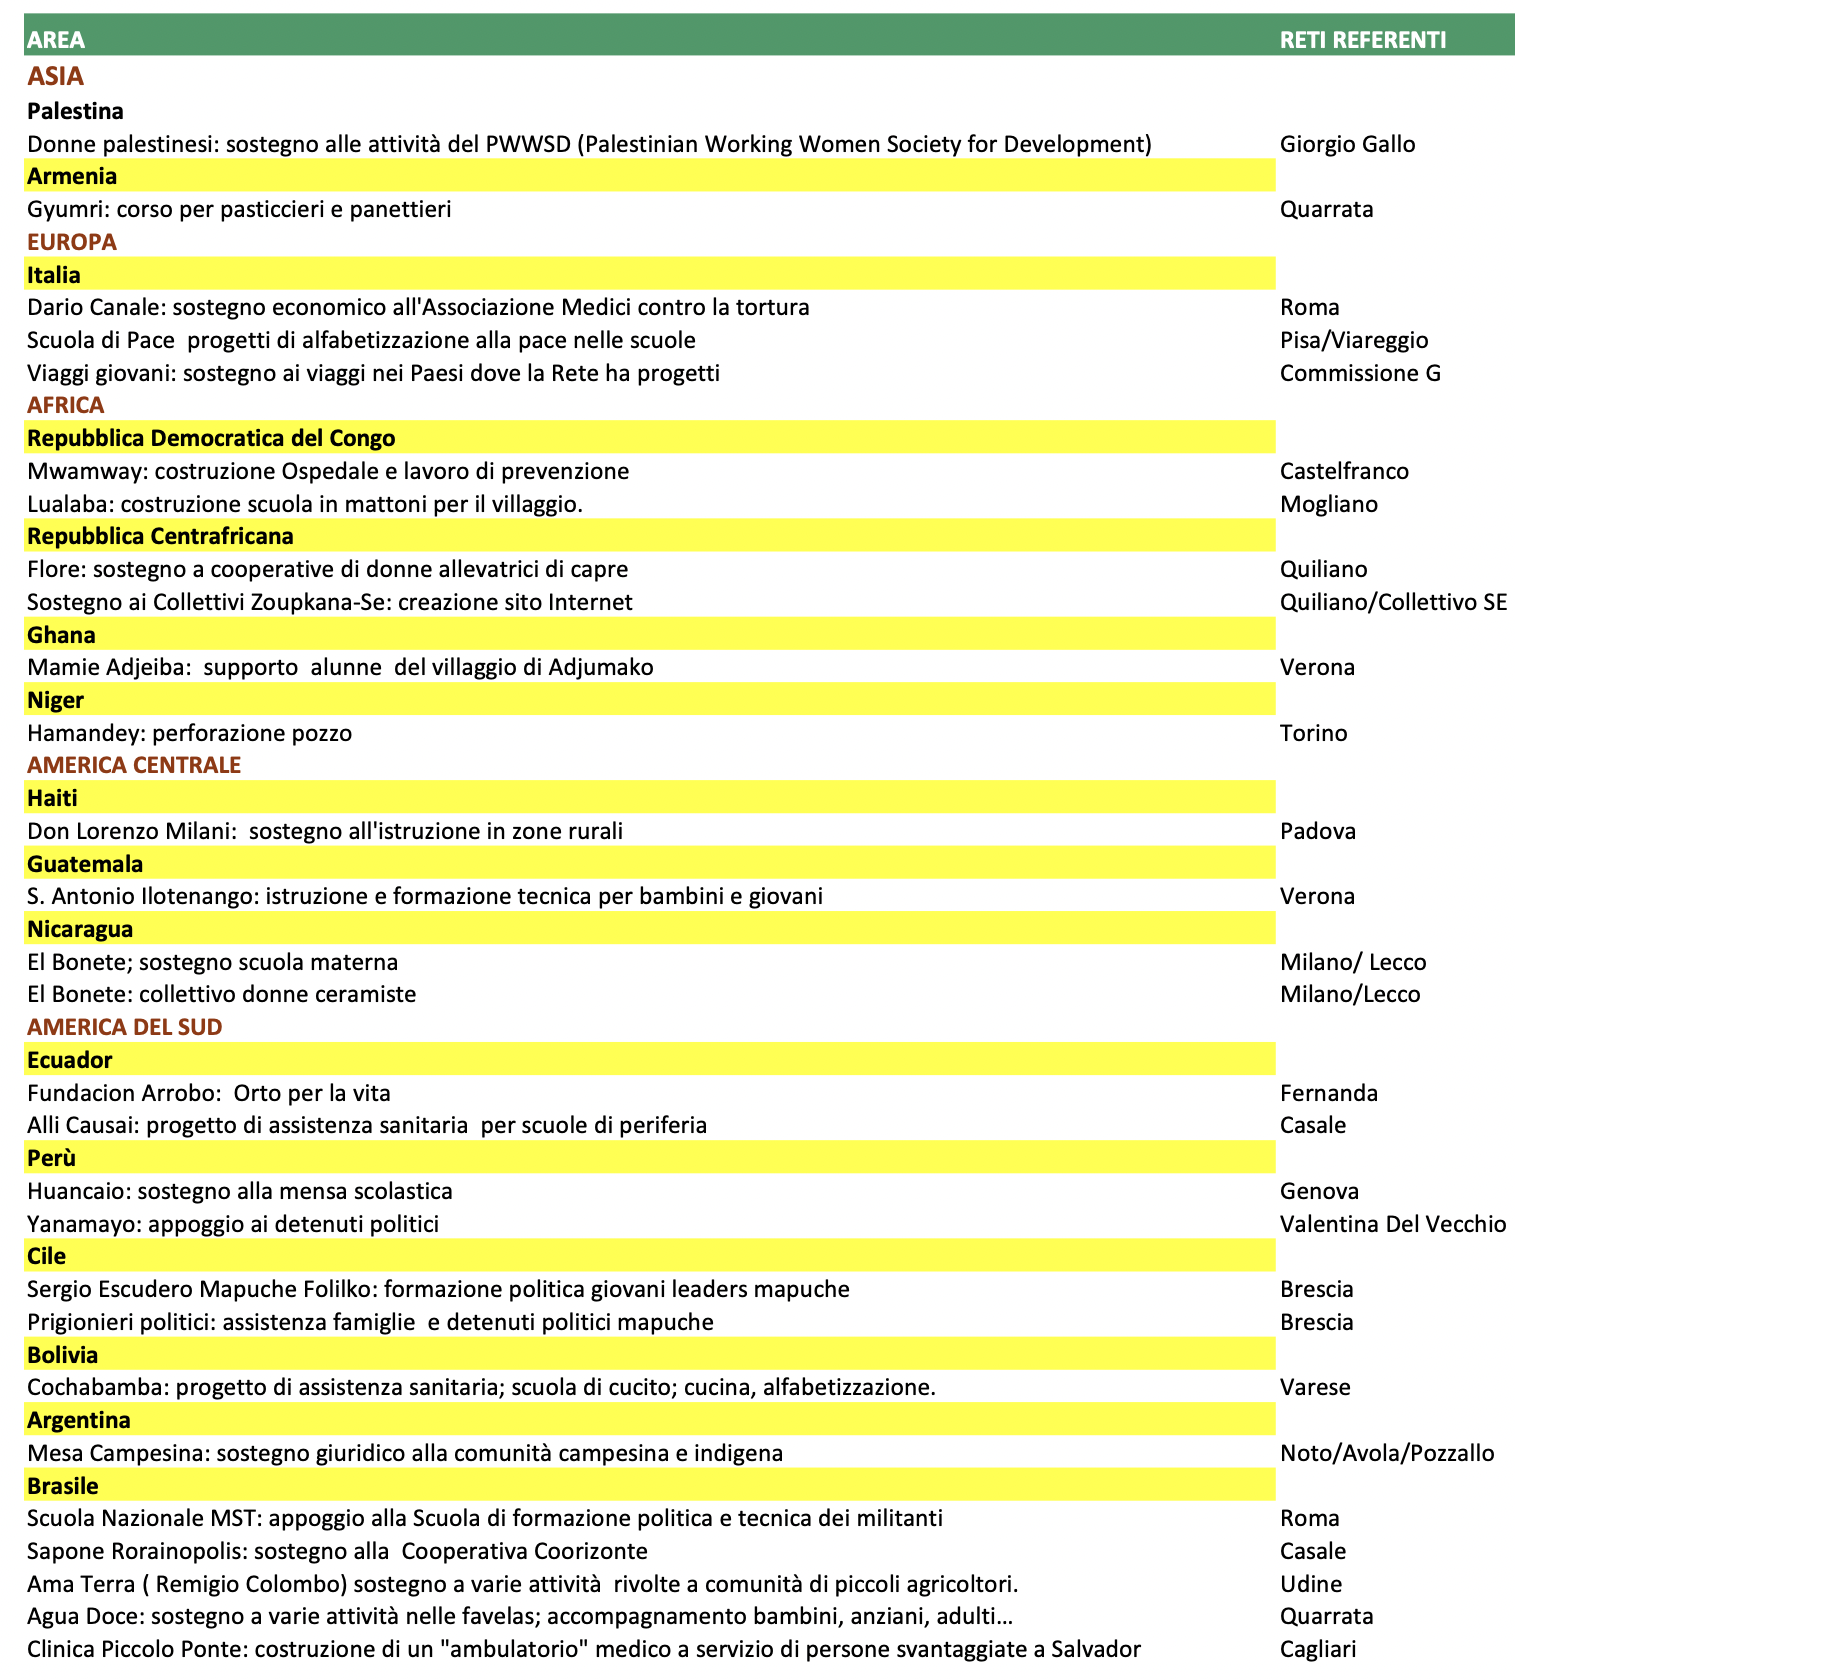Viewport: 1846px width, 1680px height.
Task: Select the ASIA region heading
Action: point(56,76)
